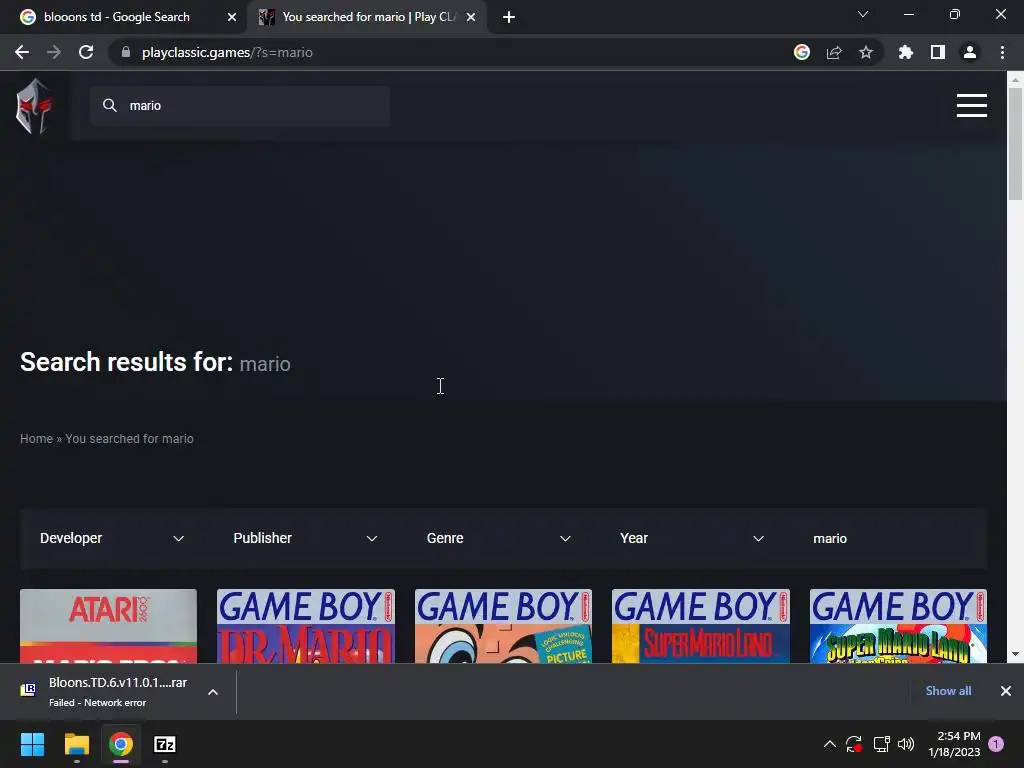
Task: Expand the Publisher filter dropdown
Action: click(x=305, y=538)
